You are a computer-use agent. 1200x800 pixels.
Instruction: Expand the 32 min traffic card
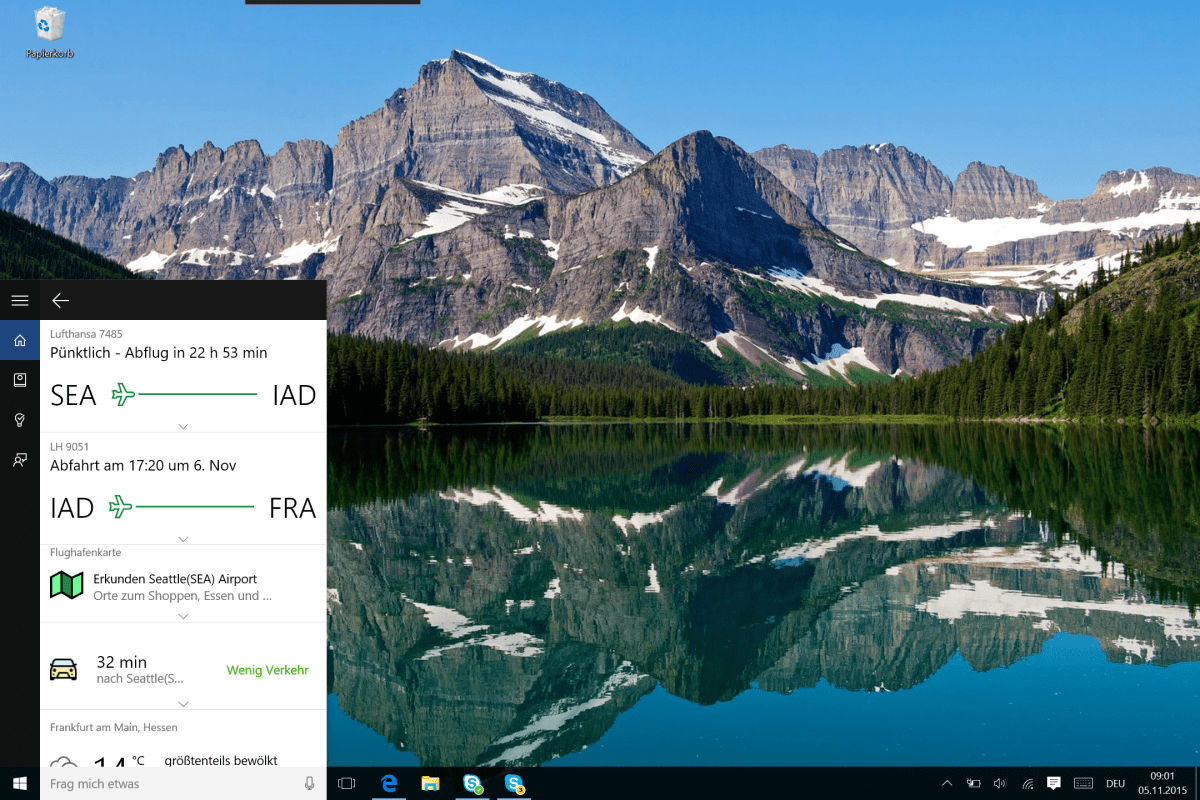[x=183, y=704]
